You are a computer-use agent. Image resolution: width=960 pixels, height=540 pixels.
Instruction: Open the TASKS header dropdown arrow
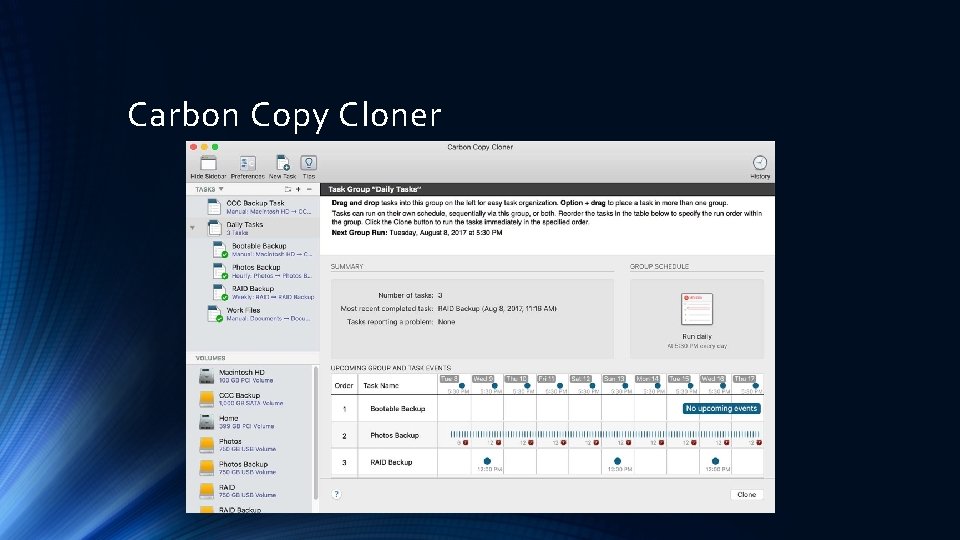pos(221,189)
